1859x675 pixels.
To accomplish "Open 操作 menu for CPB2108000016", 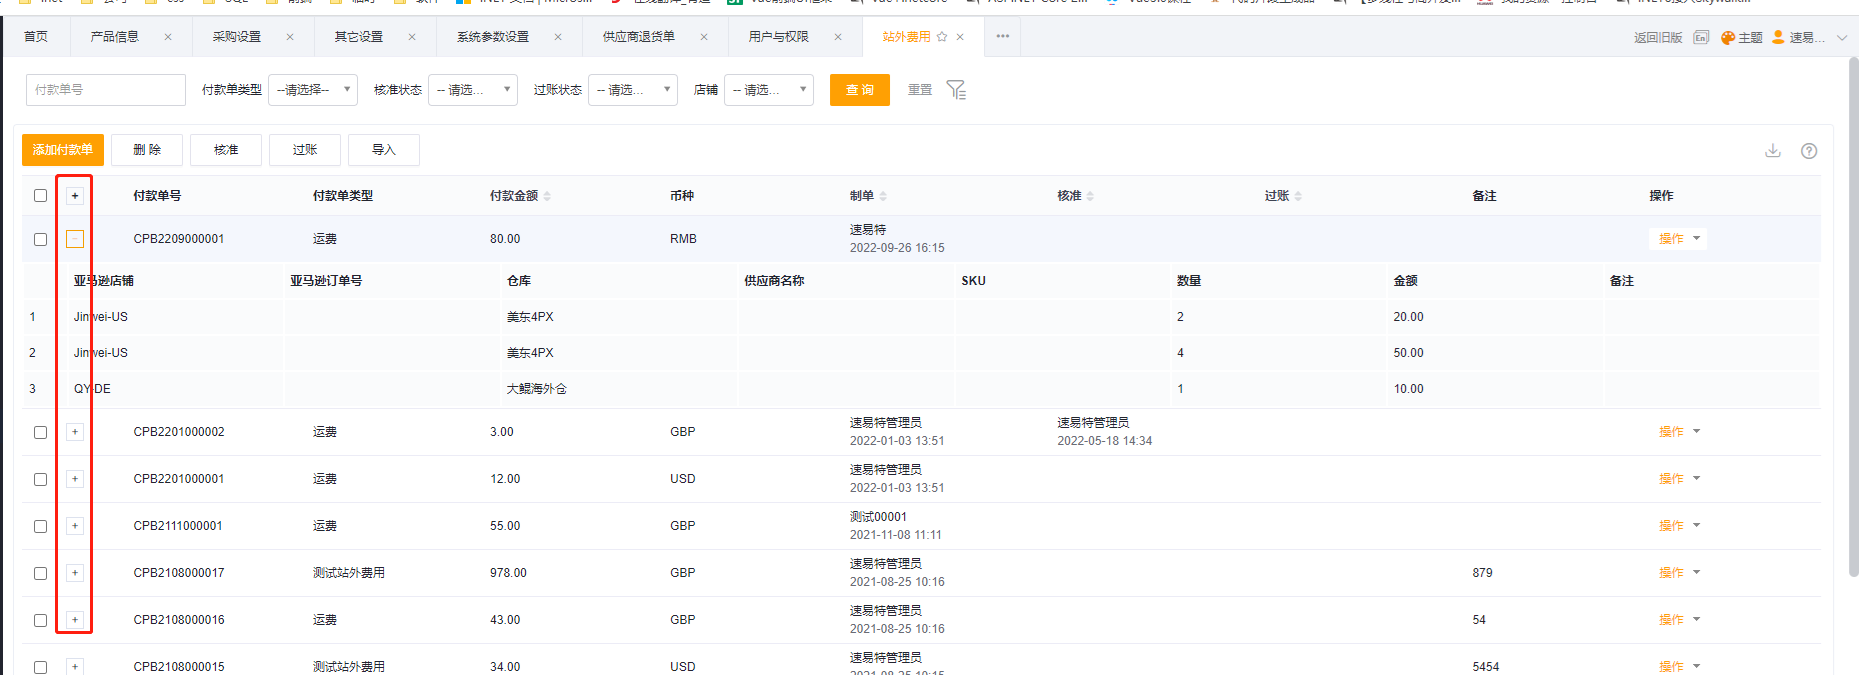I will click(x=1678, y=620).
